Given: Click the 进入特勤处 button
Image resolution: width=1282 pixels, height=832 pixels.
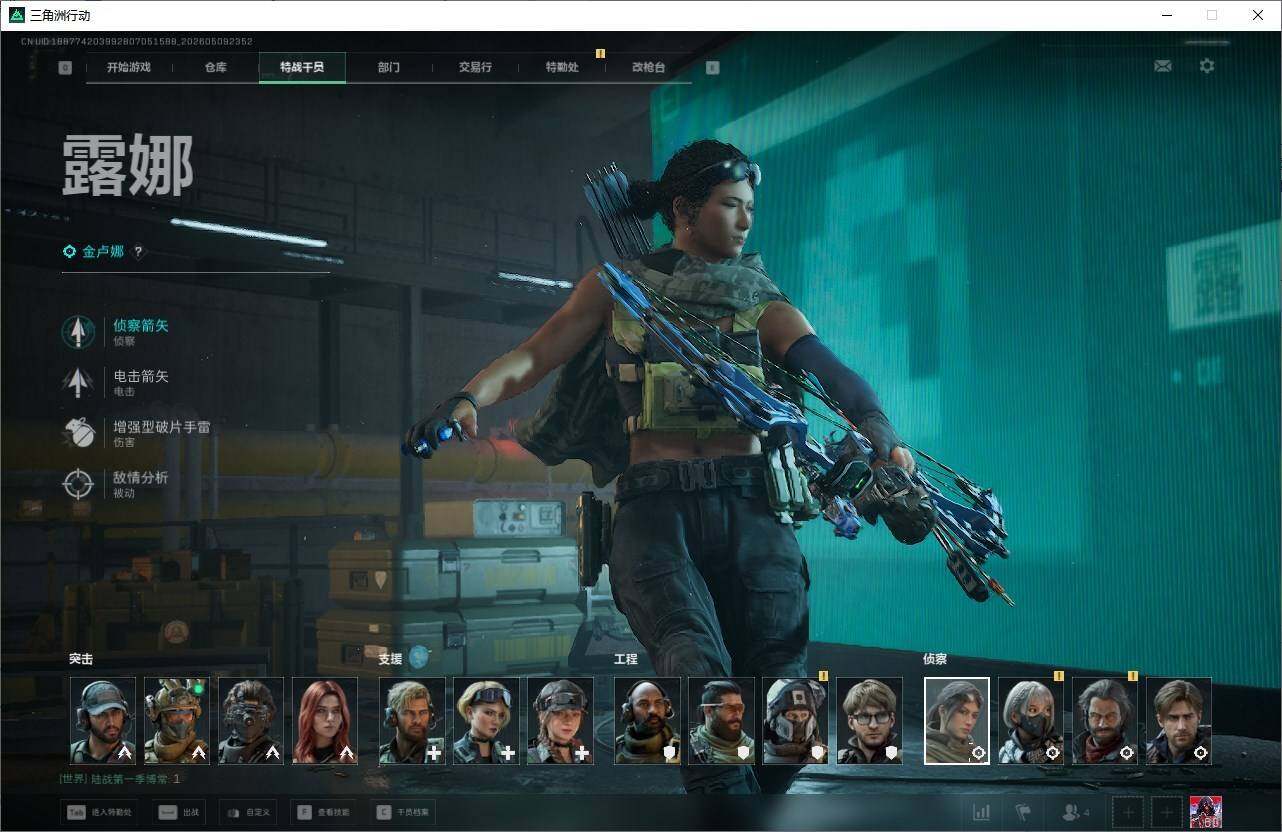Looking at the screenshot, I should [x=99, y=812].
